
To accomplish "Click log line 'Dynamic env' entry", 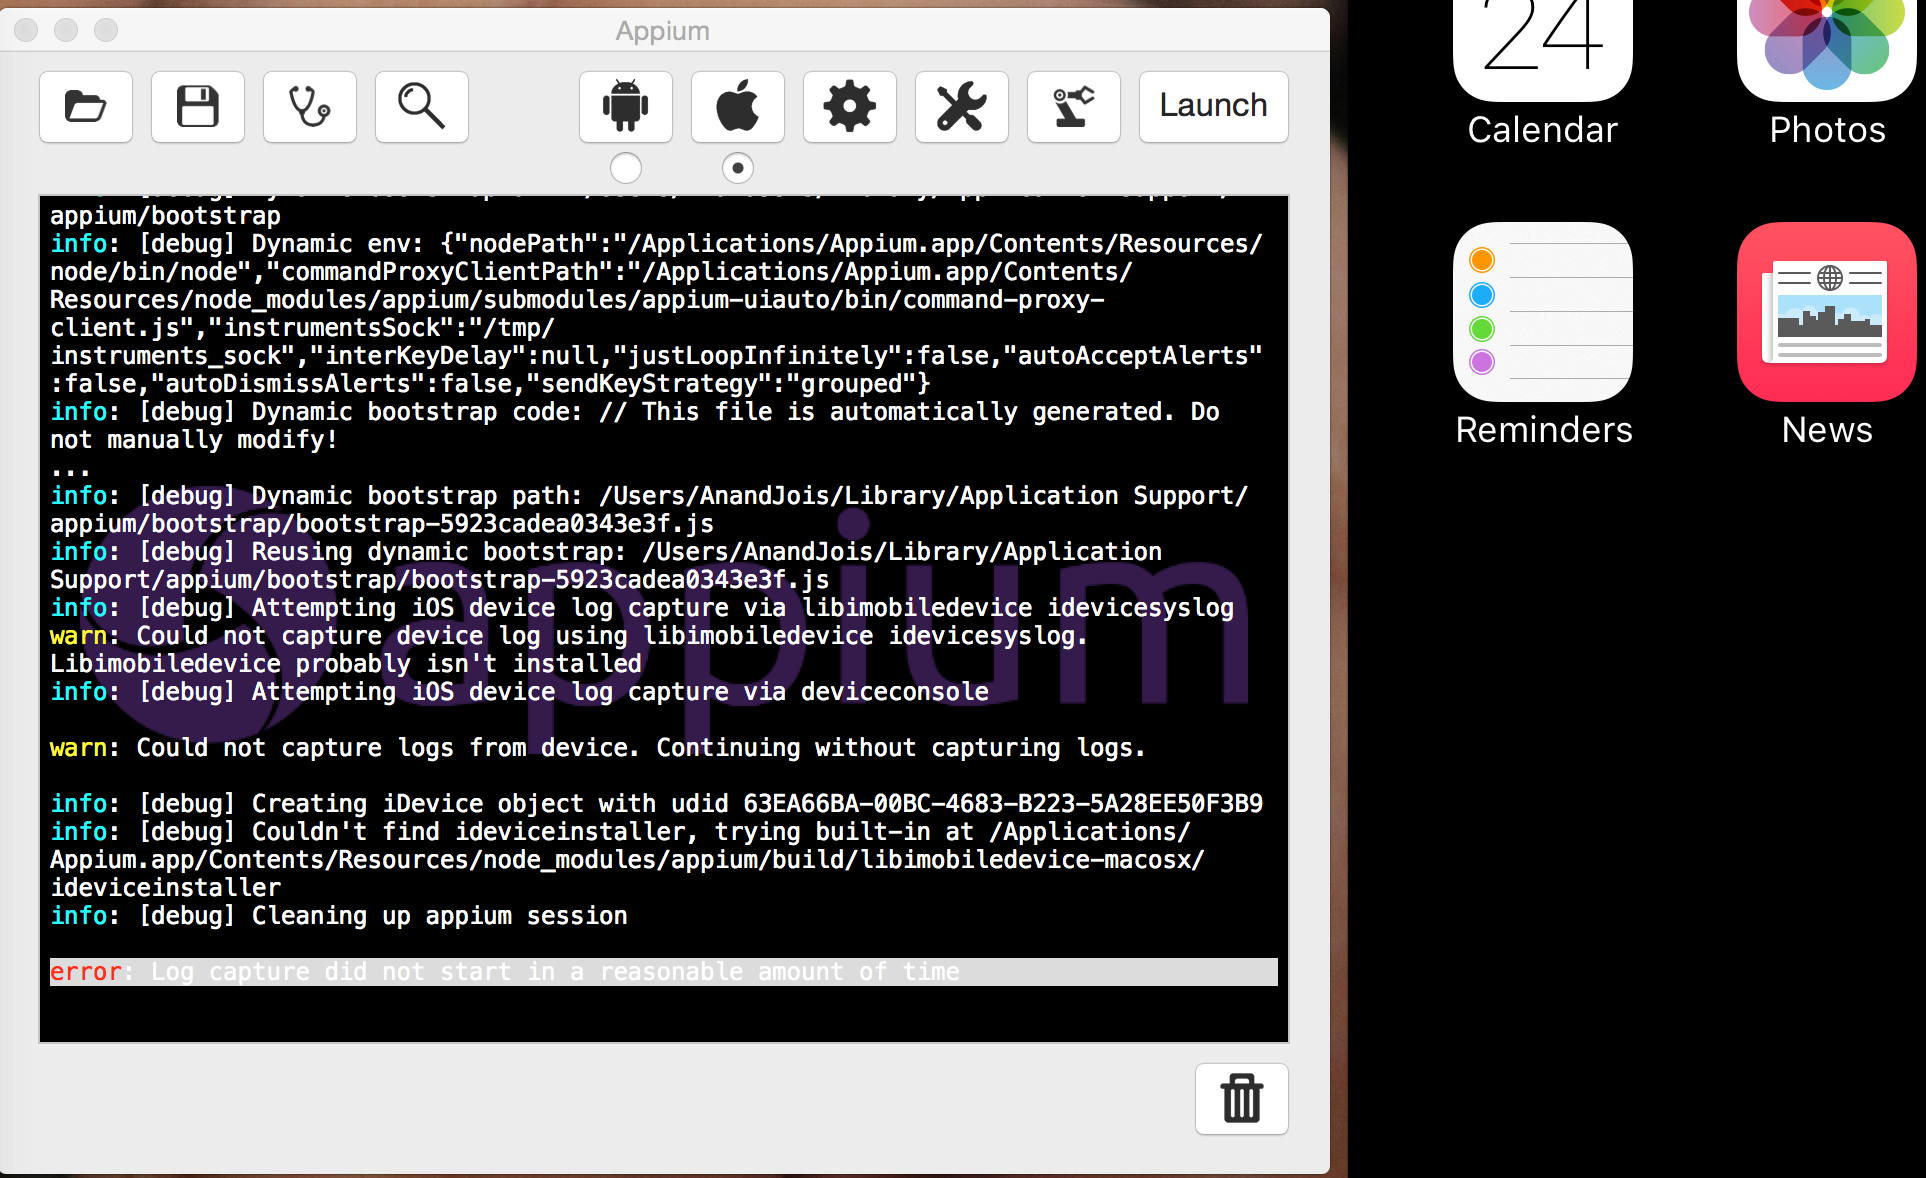I will click(x=657, y=314).
